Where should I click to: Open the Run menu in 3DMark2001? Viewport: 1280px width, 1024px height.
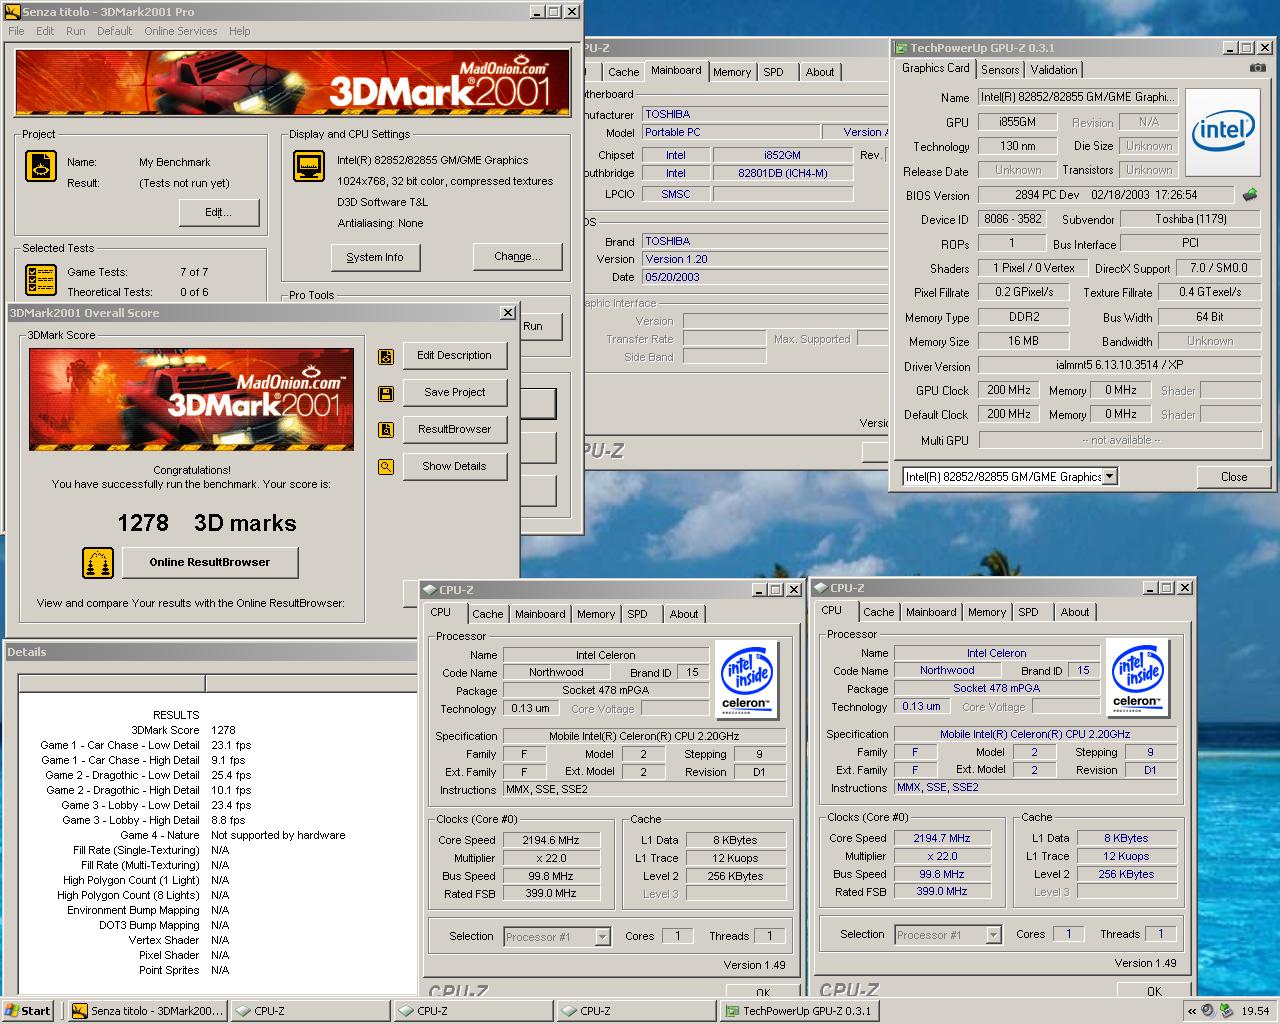[x=75, y=31]
